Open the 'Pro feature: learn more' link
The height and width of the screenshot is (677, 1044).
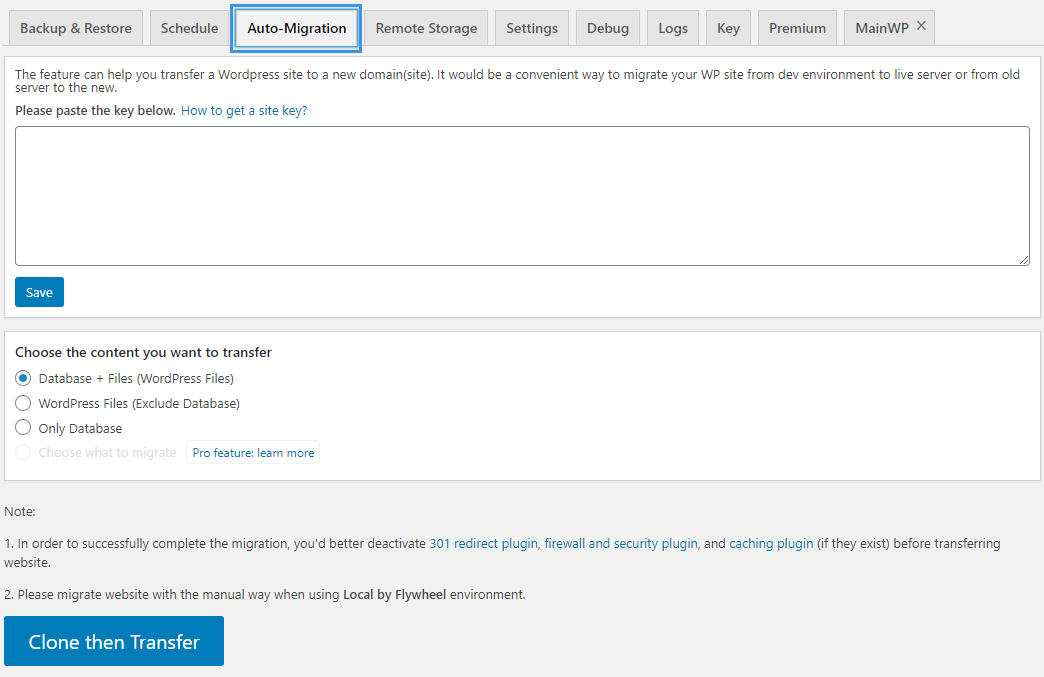pyautogui.click(x=253, y=453)
